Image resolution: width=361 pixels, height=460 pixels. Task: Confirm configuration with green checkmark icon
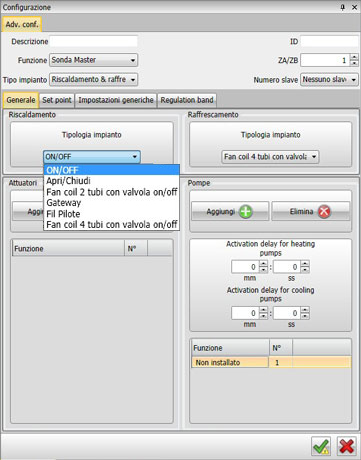tap(321, 446)
